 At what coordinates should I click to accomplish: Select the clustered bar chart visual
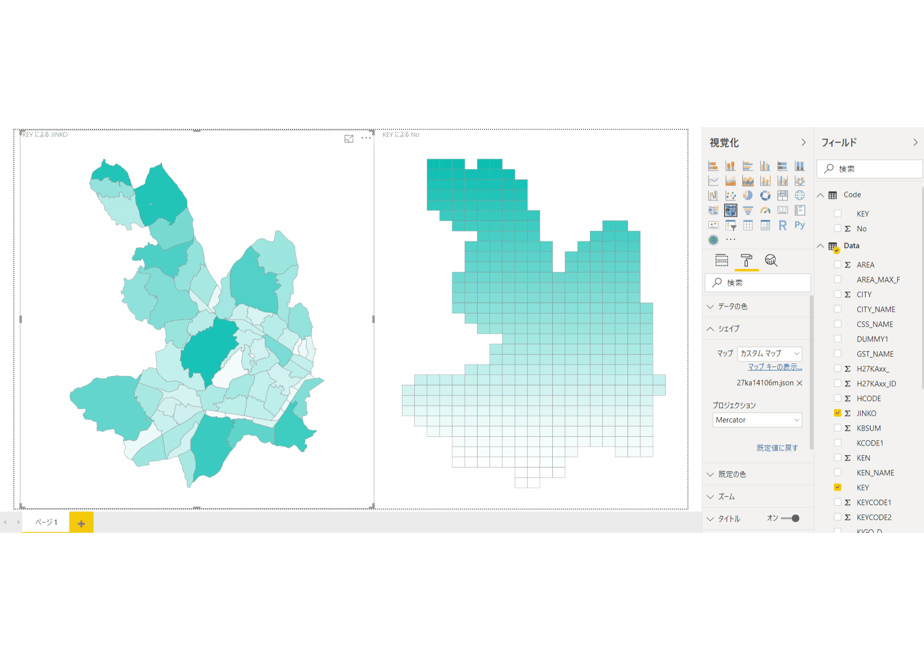coord(748,166)
